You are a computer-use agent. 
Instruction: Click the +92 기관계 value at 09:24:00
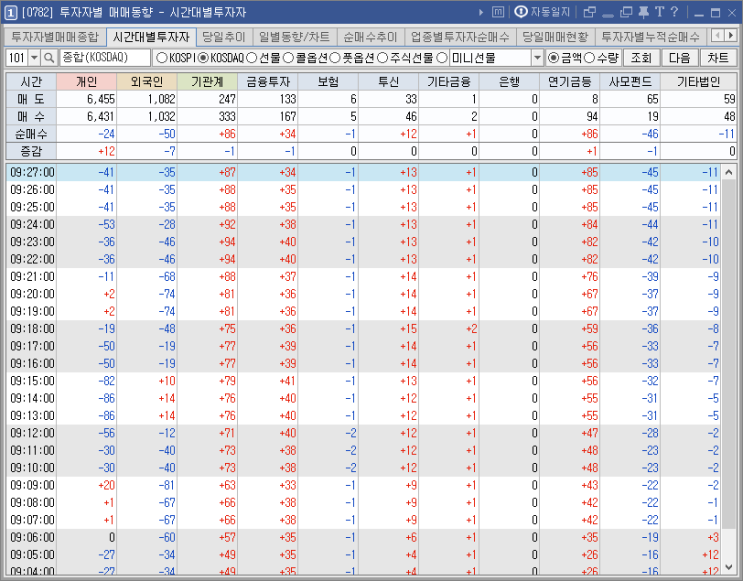tap(227, 224)
